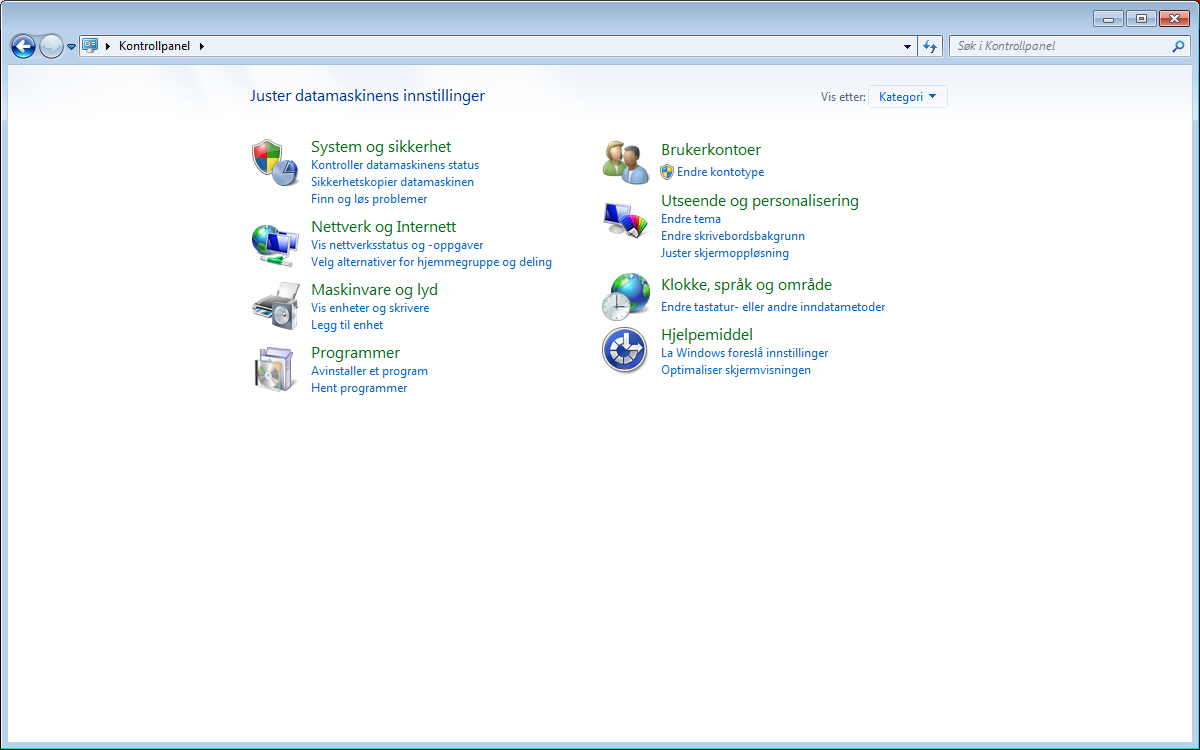Expand the arrow after Kontrollpanel in breadcrumb
The width and height of the screenshot is (1200, 750).
click(201, 46)
